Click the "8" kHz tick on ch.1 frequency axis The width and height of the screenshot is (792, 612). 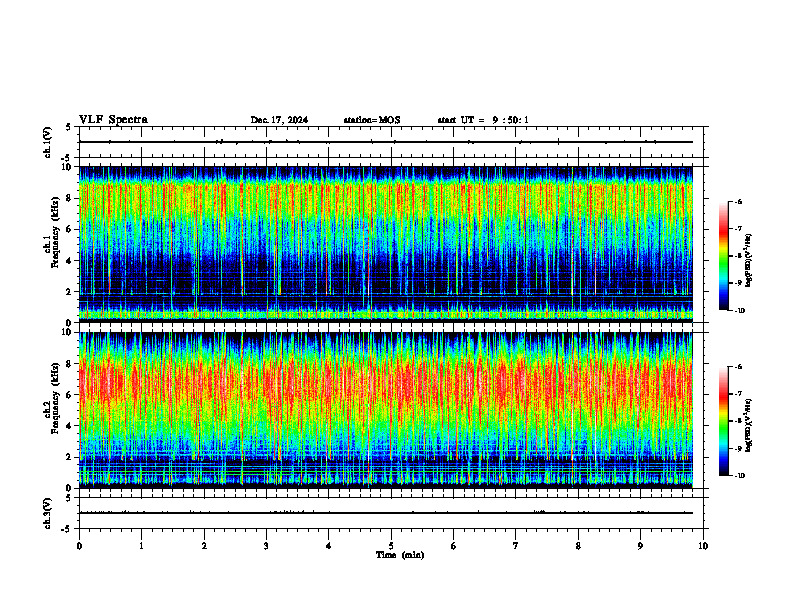point(70,198)
